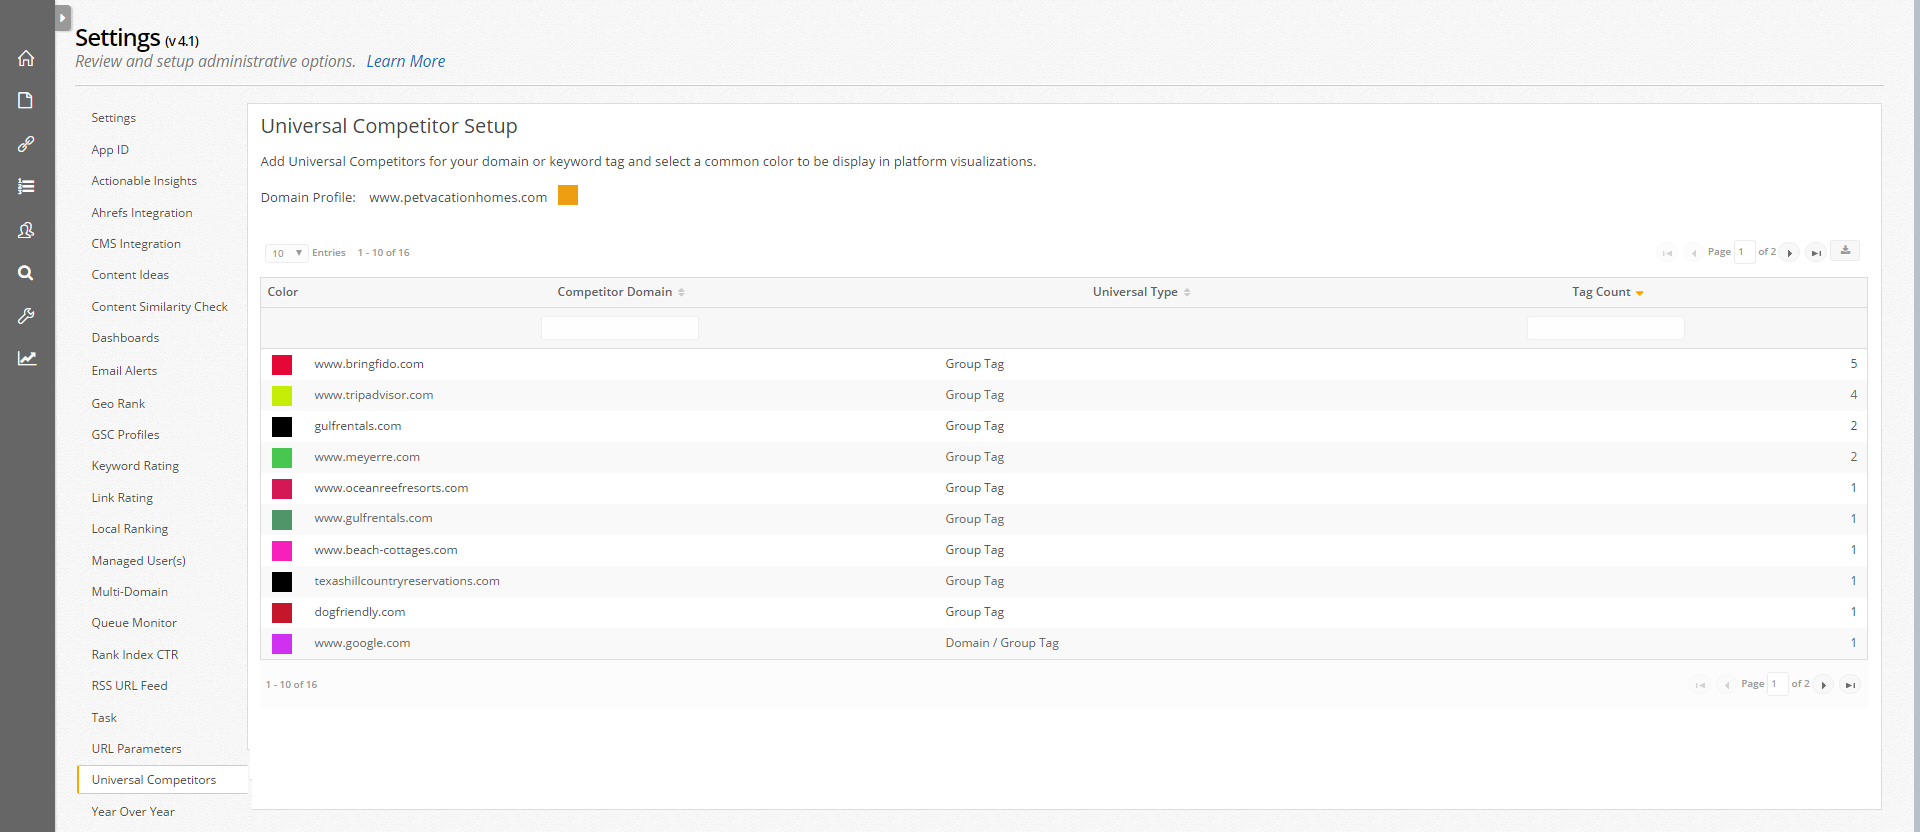Click the black swatch for gulfrentals.com
Screen dimensions: 1920x832
pyautogui.click(x=282, y=427)
